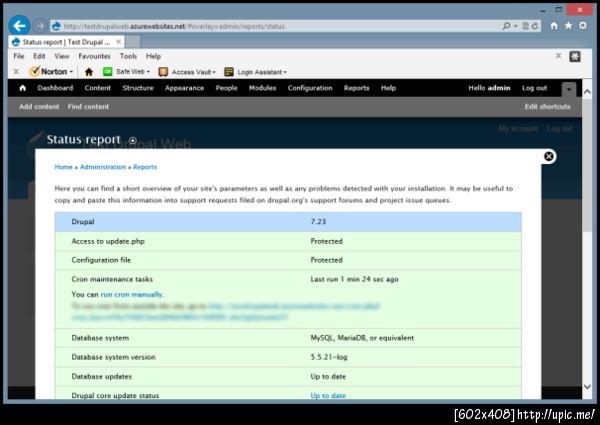This screenshot has height=425, width=600.
Task: Click the Administration breadcrumb link
Action: 103,167
